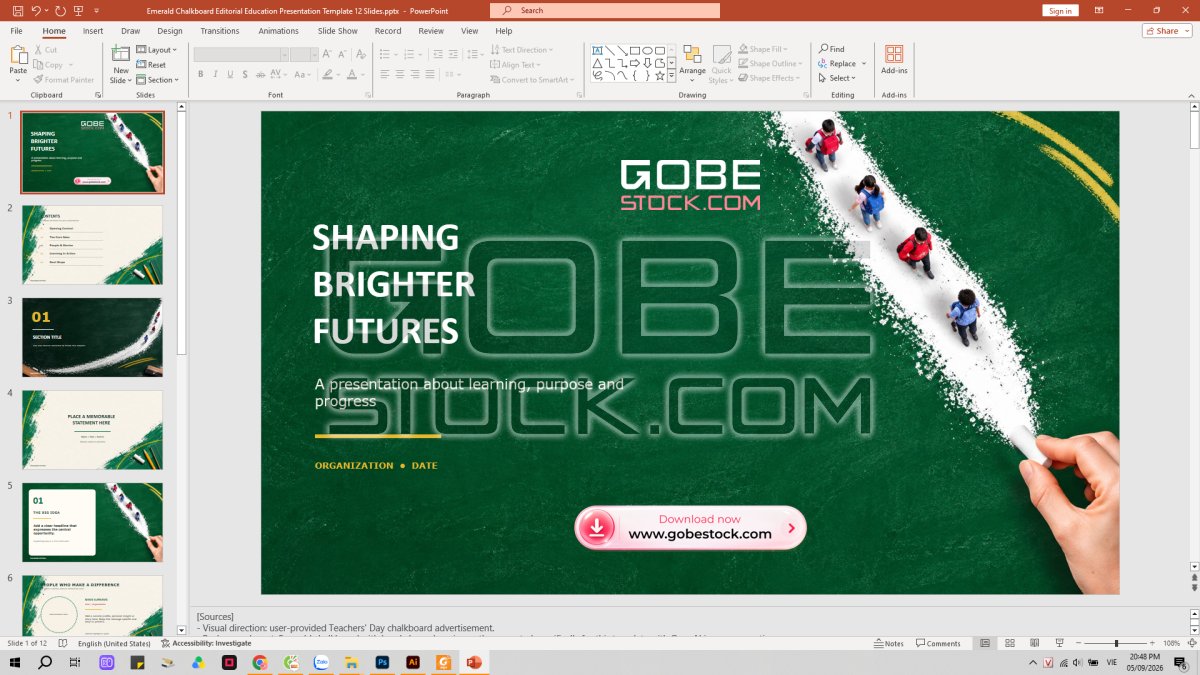Viewport: 1200px width, 675px height.
Task: Toggle Align Right paragraph alignment
Action: click(x=415, y=74)
